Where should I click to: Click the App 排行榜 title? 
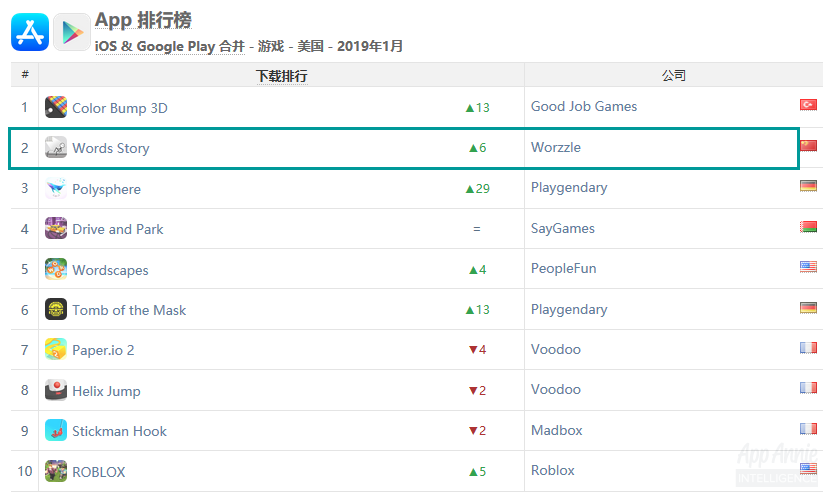point(143,20)
